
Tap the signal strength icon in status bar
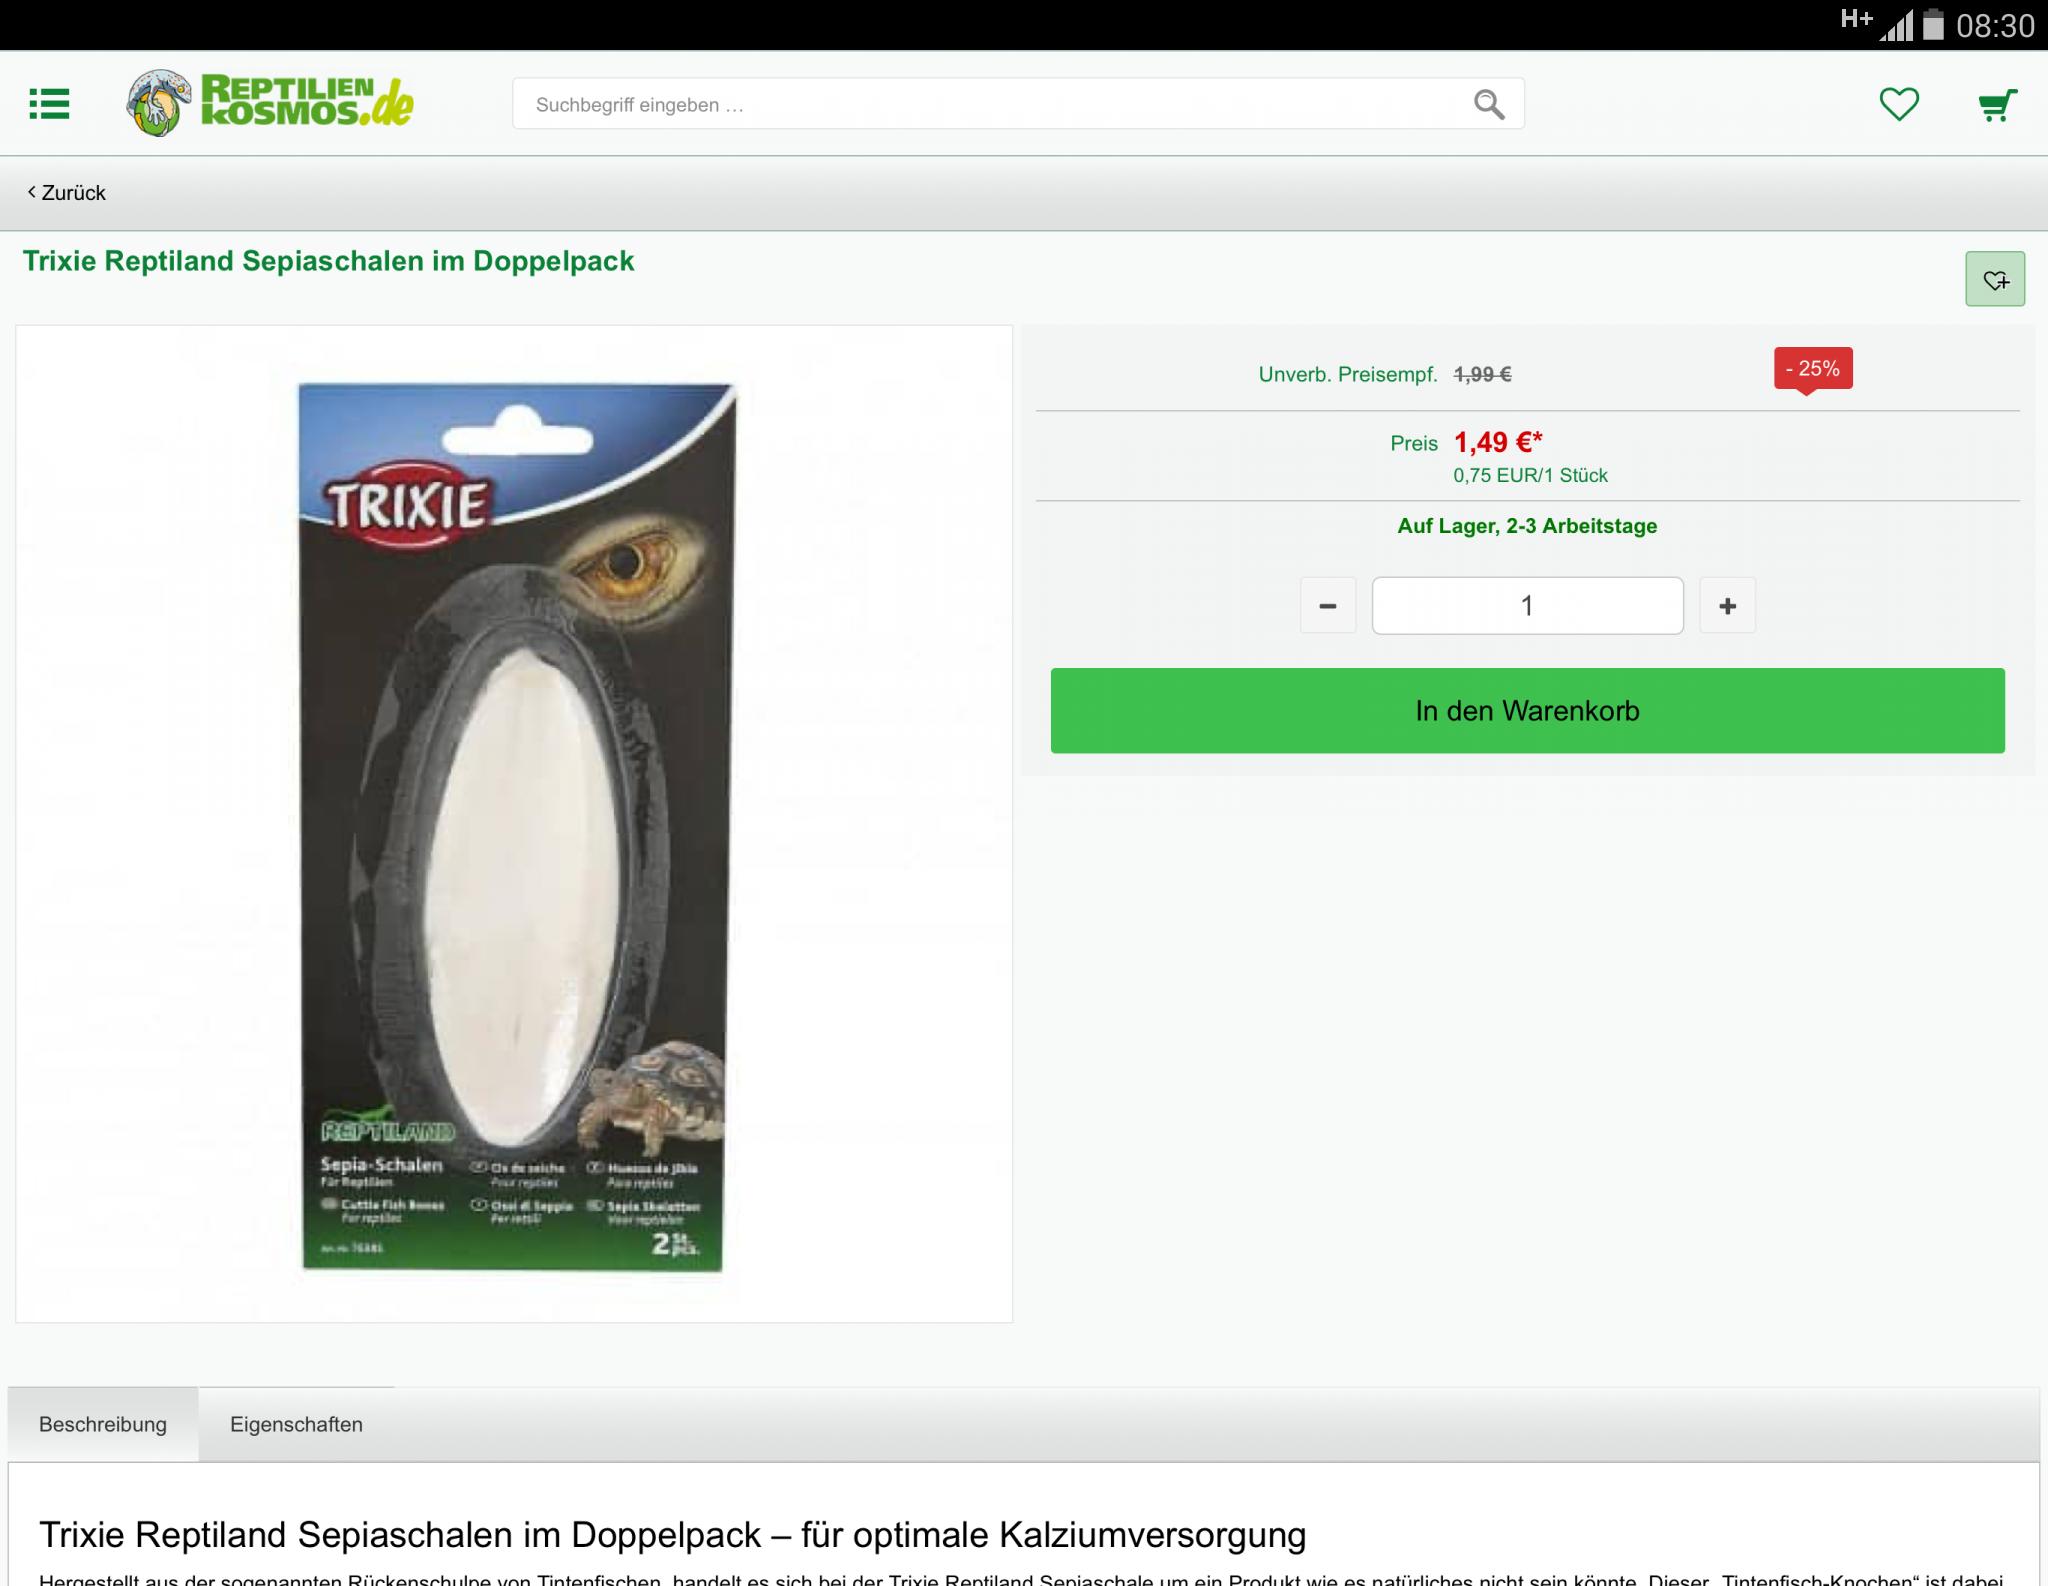(x=1896, y=25)
